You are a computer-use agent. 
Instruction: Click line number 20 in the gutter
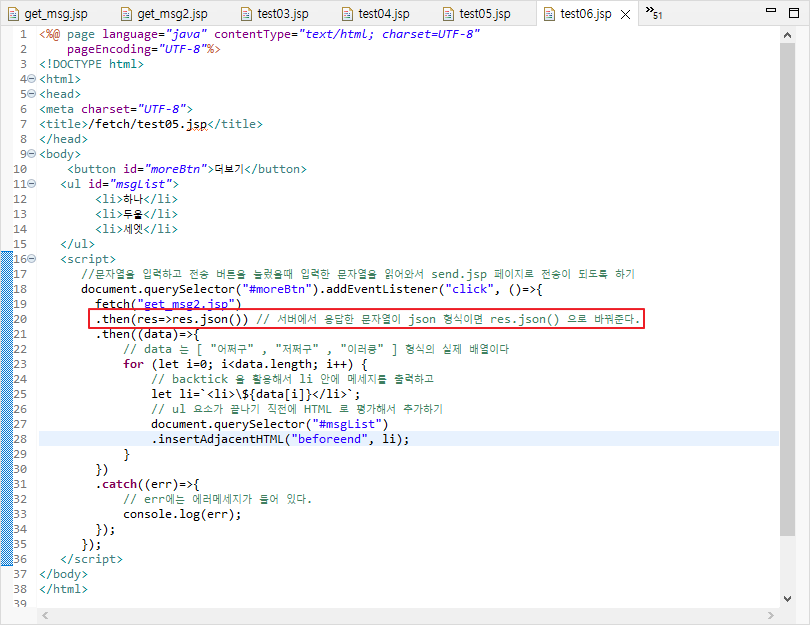click(20, 319)
